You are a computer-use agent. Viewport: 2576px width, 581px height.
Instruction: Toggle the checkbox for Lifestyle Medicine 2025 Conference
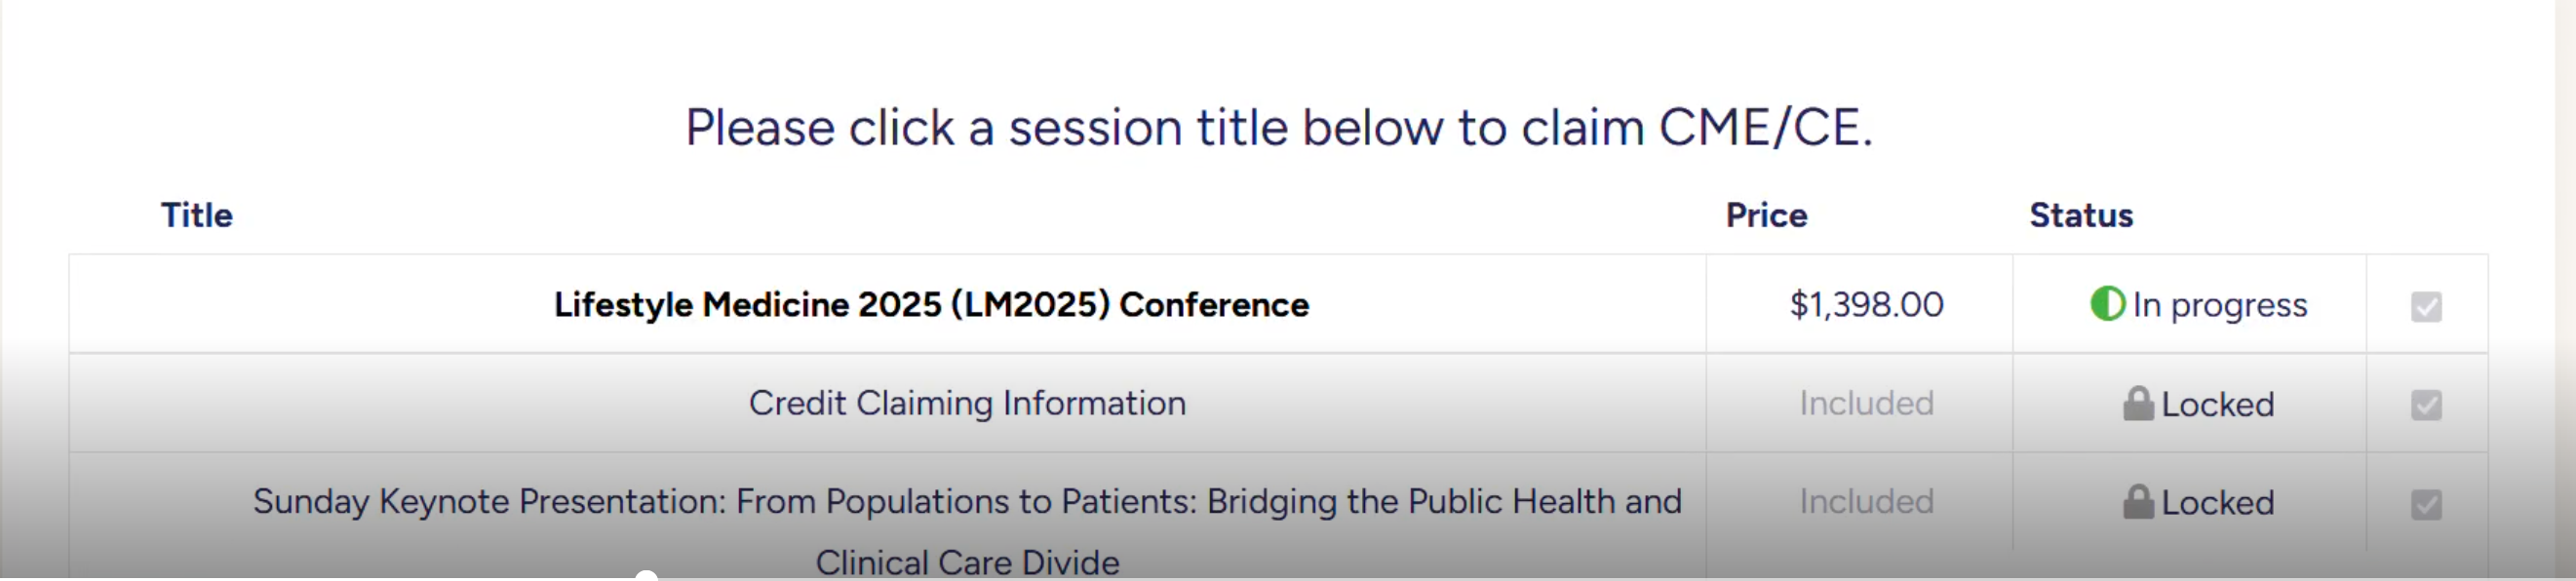(2426, 306)
